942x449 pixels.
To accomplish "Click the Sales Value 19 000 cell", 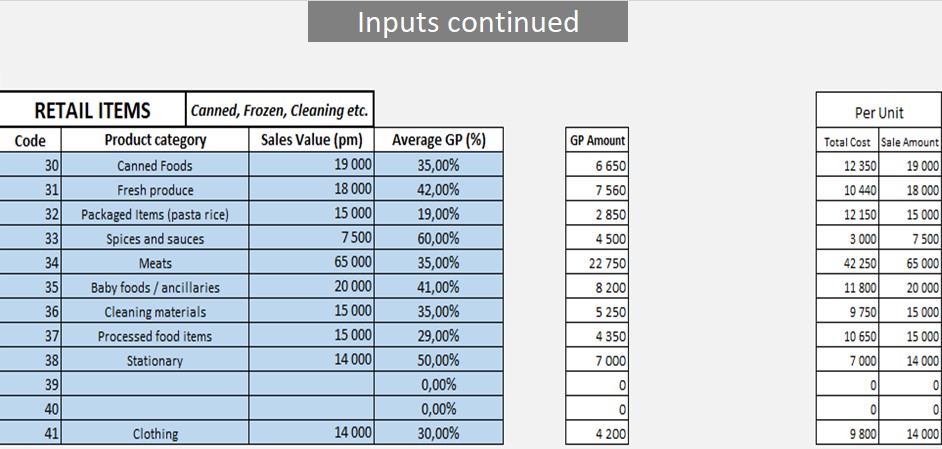I will click(311, 165).
